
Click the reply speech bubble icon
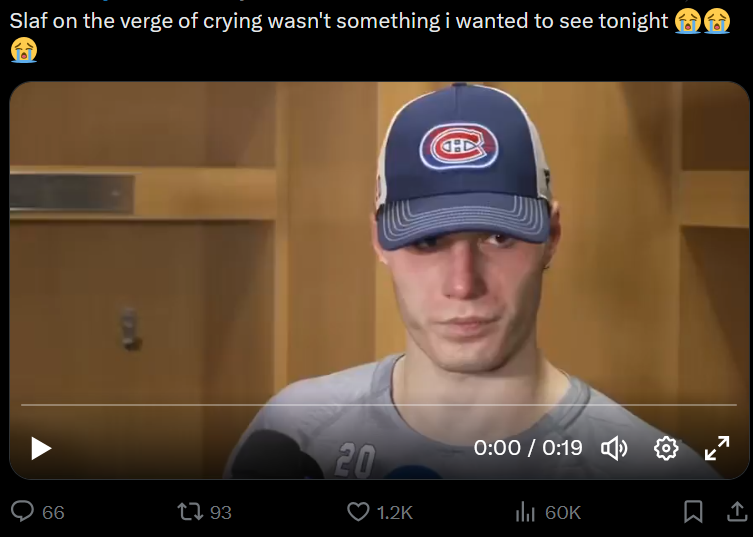coord(23,512)
